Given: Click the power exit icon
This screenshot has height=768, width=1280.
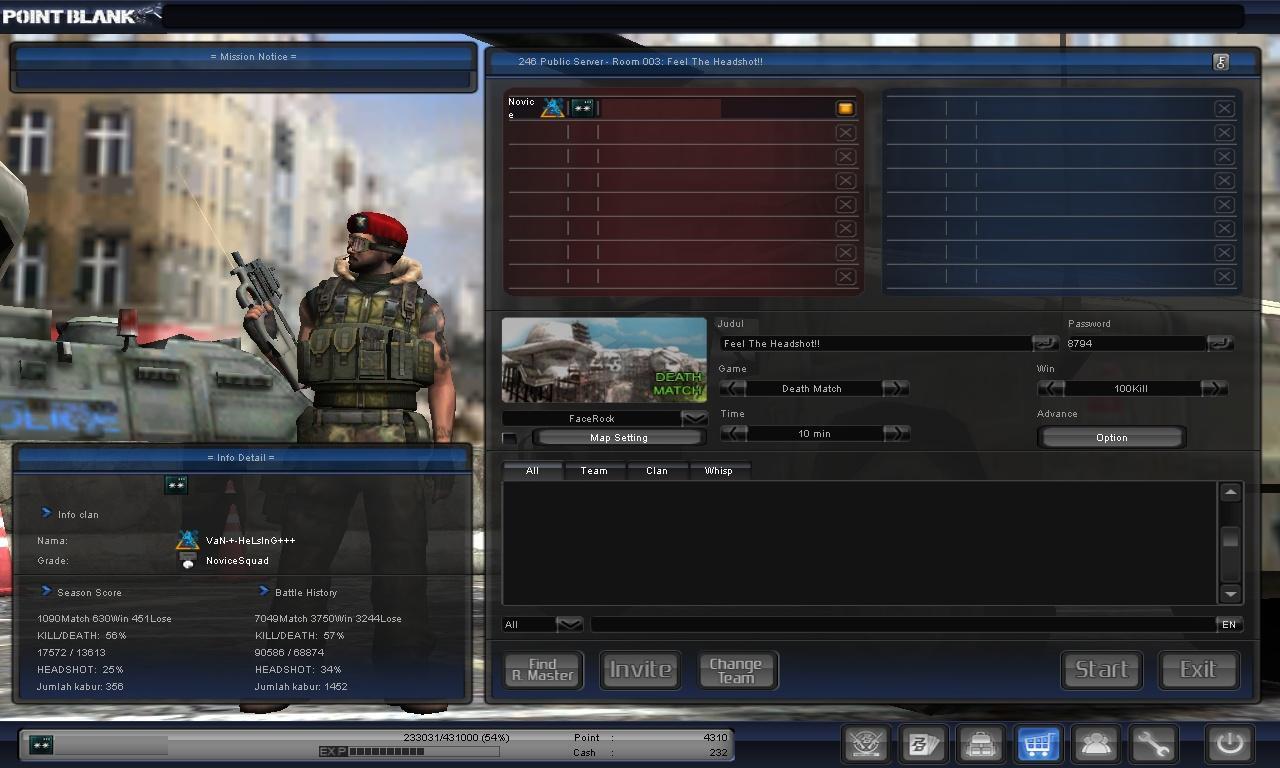Looking at the screenshot, I should tap(1229, 744).
